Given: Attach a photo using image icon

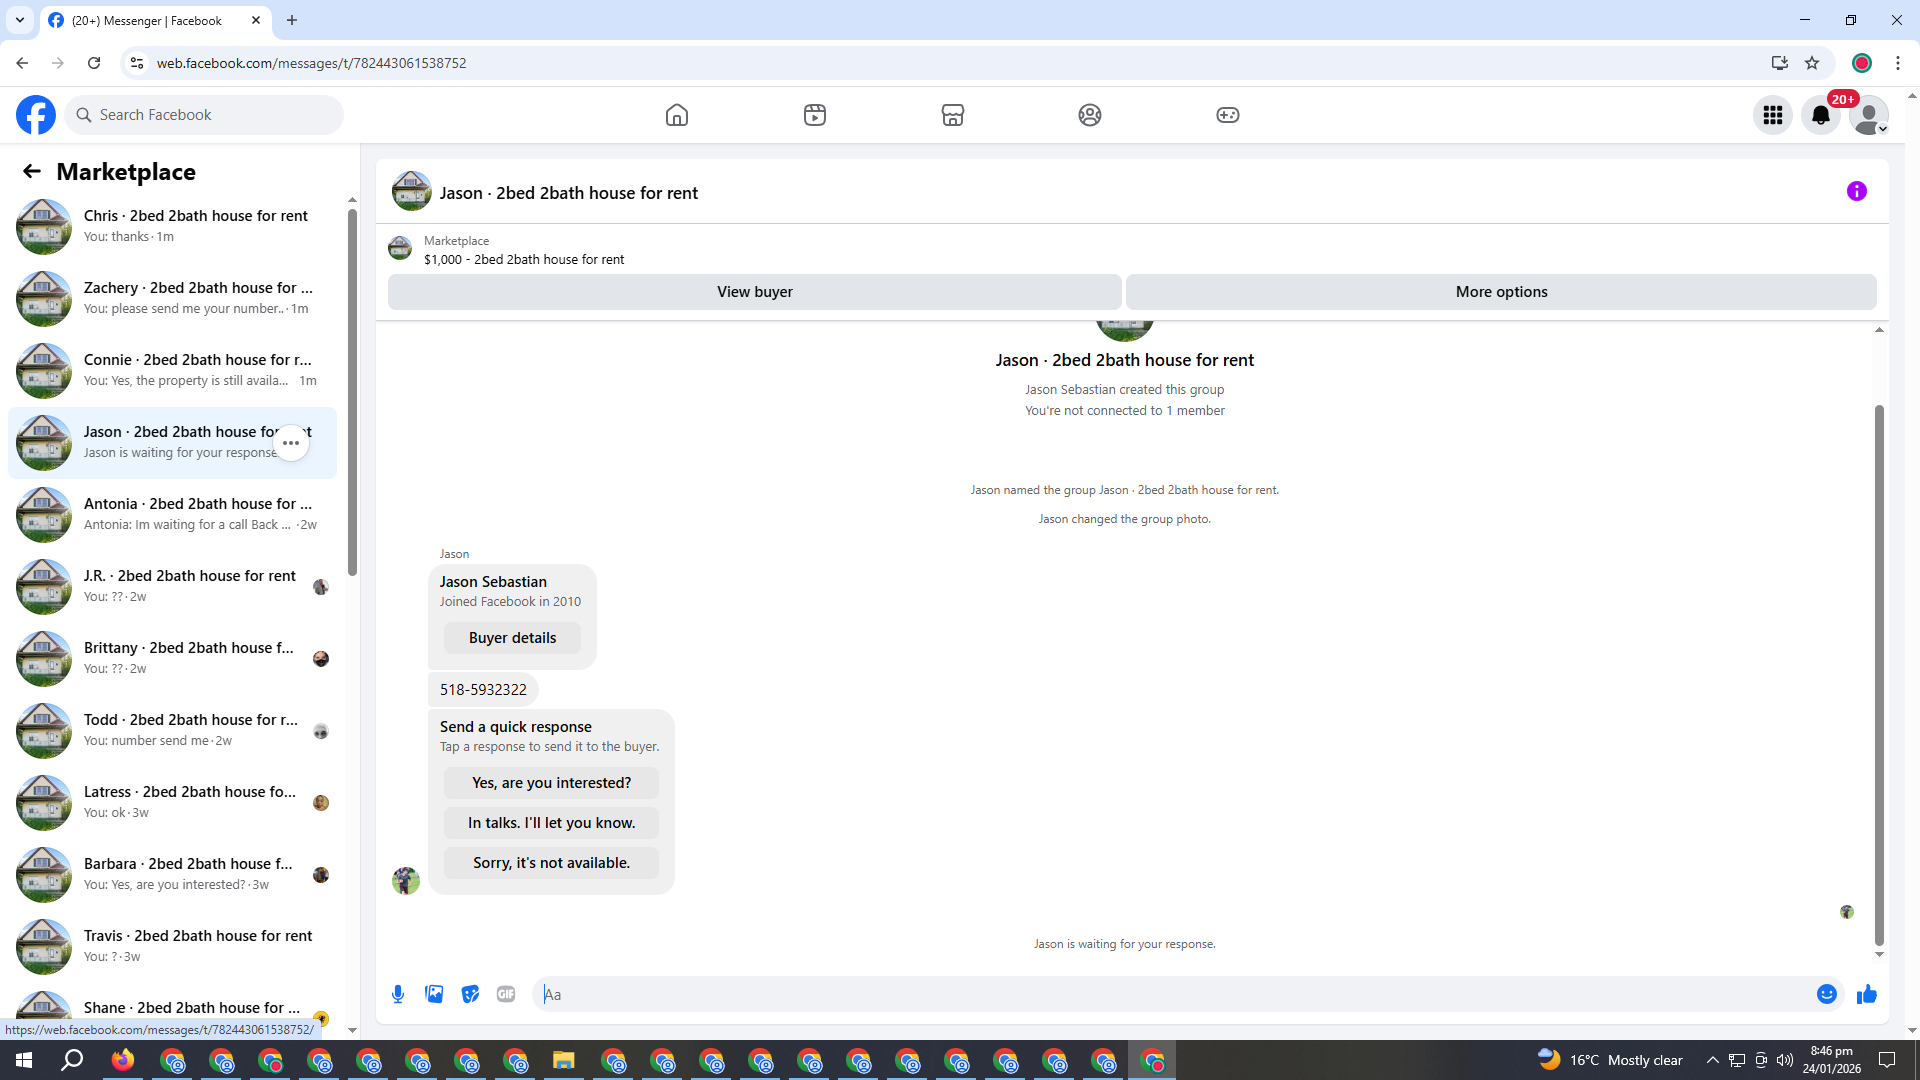Looking at the screenshot, I should [434, 994].
